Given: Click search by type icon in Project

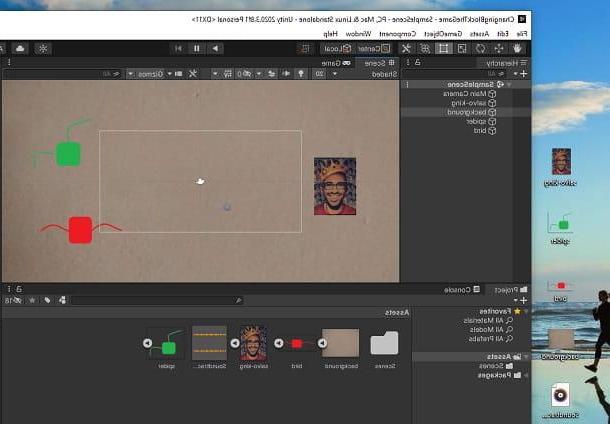Looking at the screenshot, I should [62, 300].
